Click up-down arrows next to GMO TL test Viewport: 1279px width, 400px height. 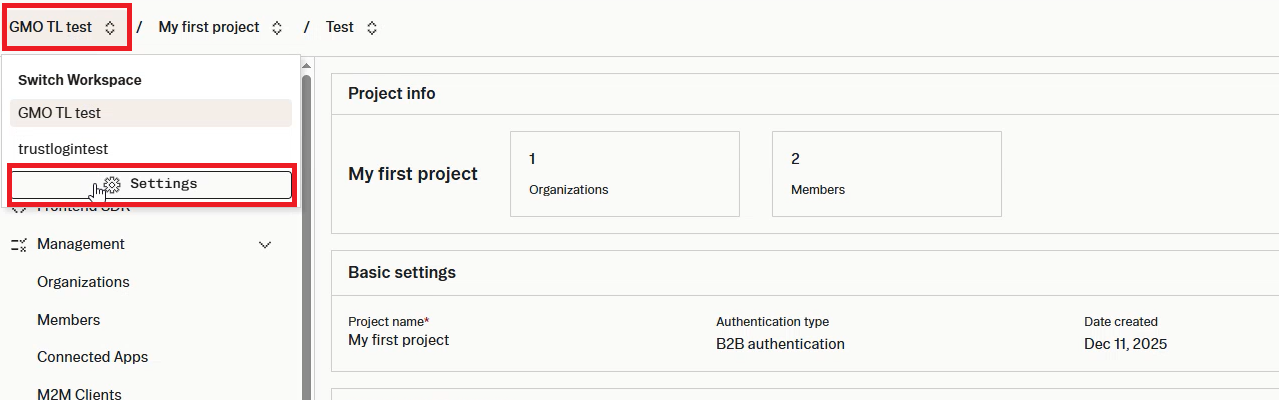pos(109,28)
